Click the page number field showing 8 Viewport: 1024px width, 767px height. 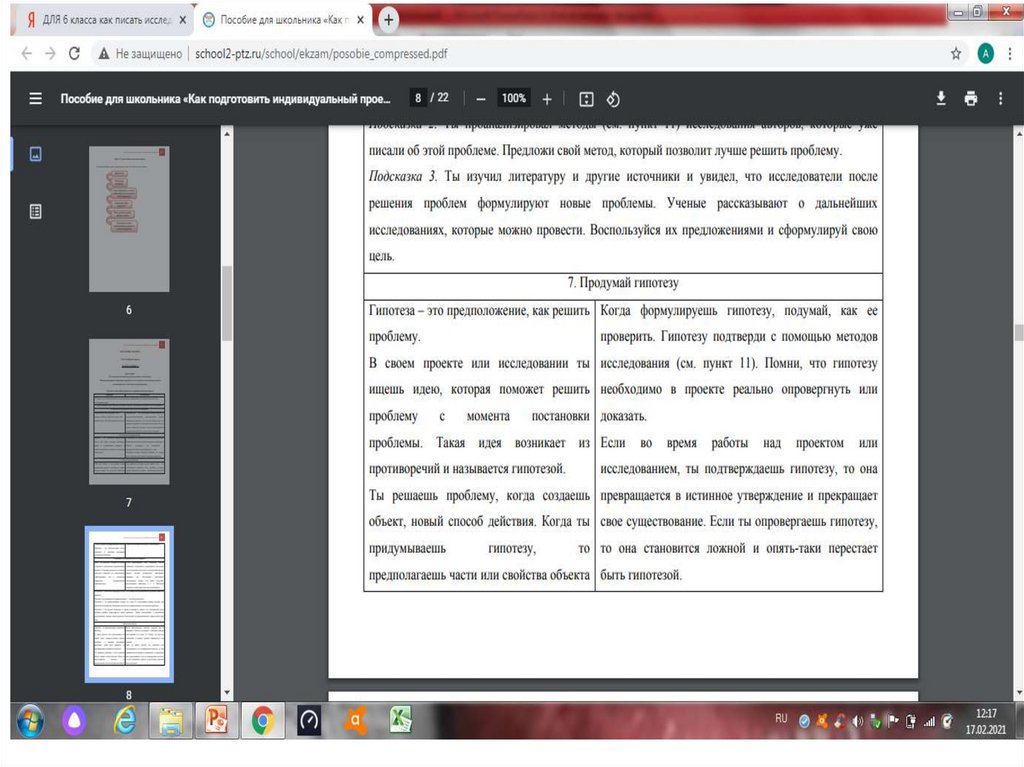pos(418,98)
